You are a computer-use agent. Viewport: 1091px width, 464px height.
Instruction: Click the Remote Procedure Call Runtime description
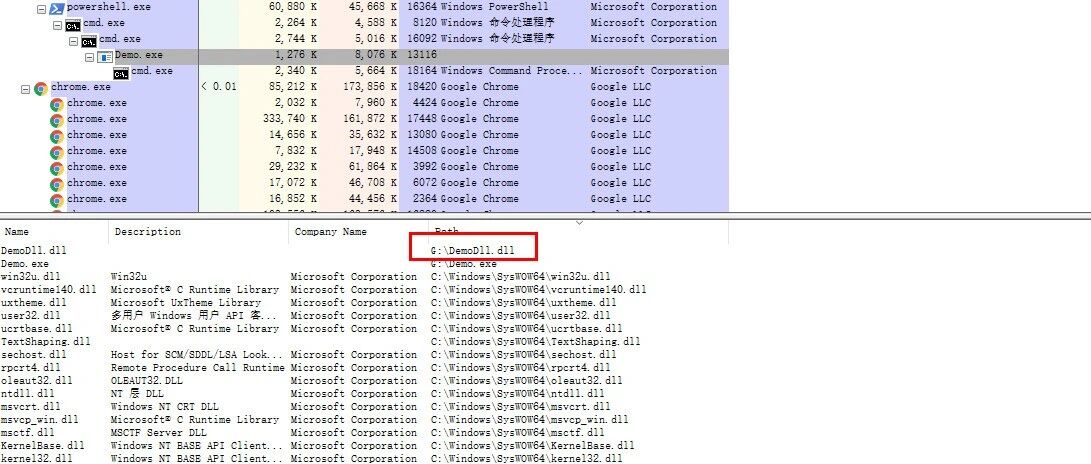point(198,367)
